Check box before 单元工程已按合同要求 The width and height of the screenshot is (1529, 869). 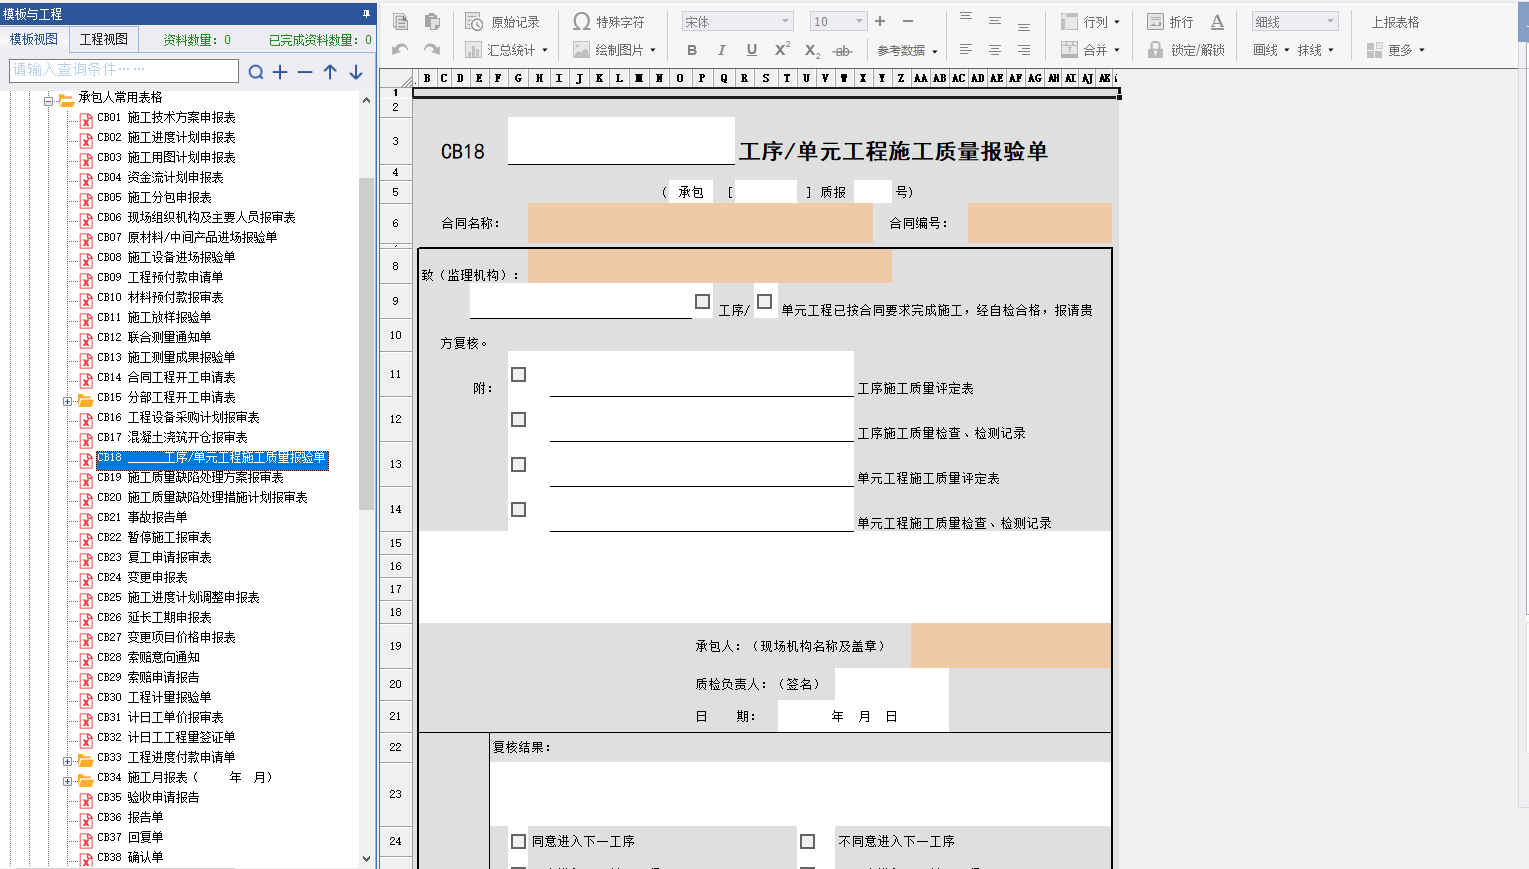(765, 301)
